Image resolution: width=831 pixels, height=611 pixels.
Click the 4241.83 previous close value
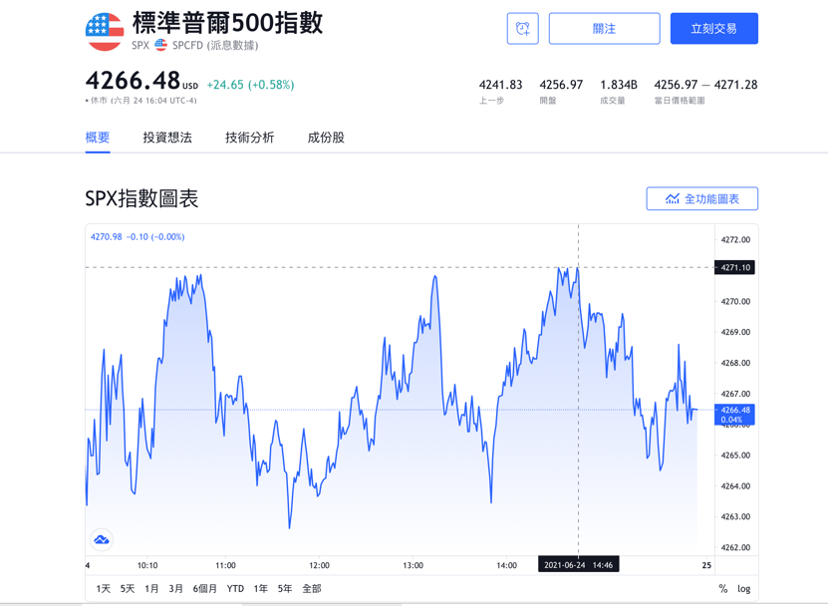501,85
